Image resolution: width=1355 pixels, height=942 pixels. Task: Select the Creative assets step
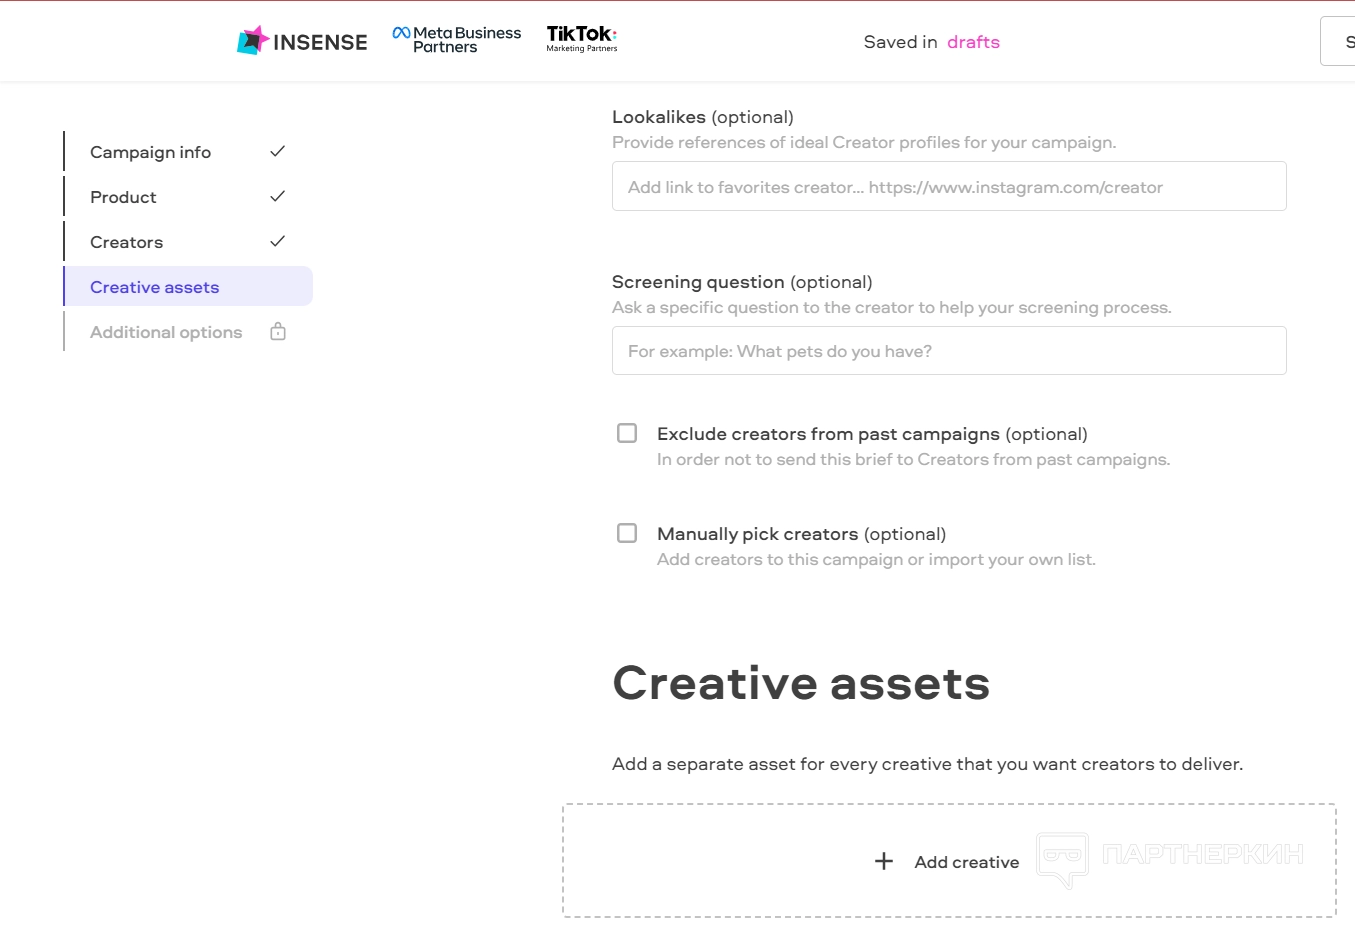[x=155, y=287]
